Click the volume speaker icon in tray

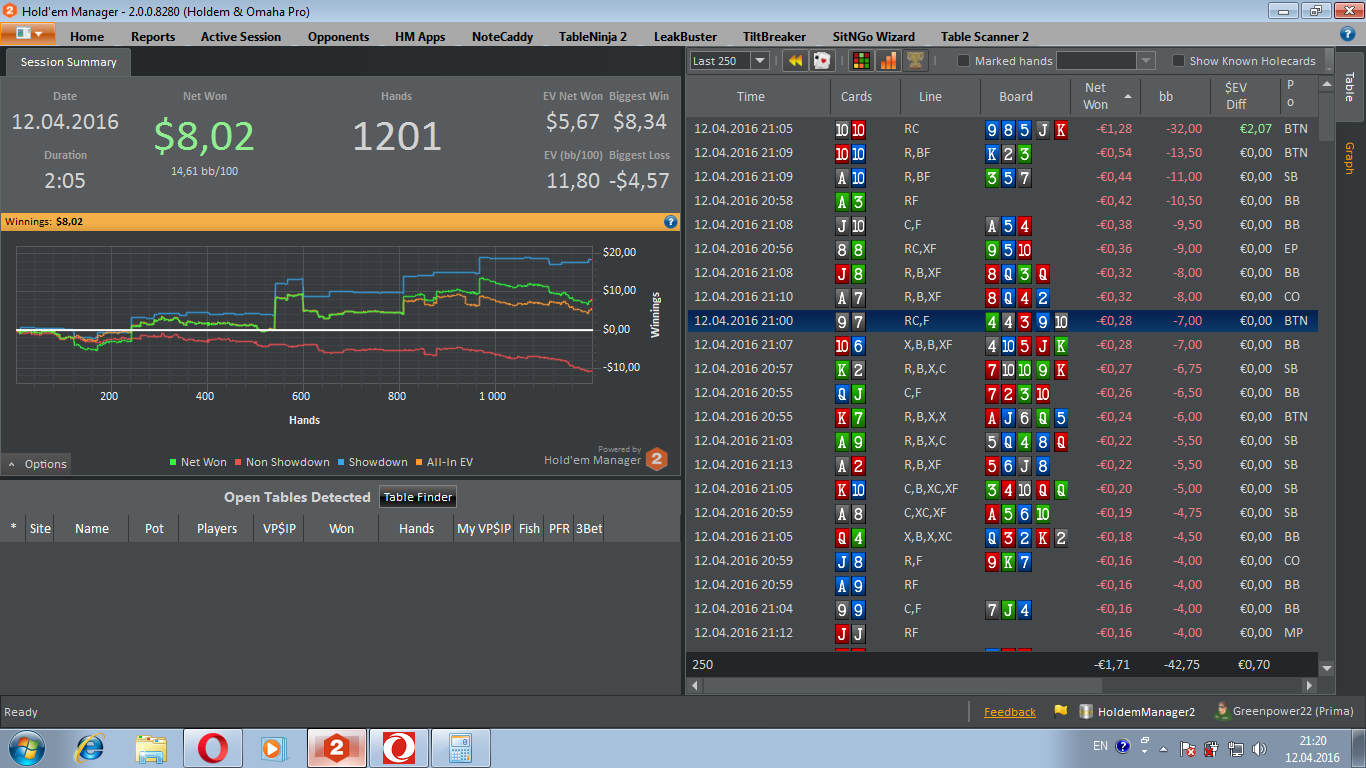point(1259,748)
